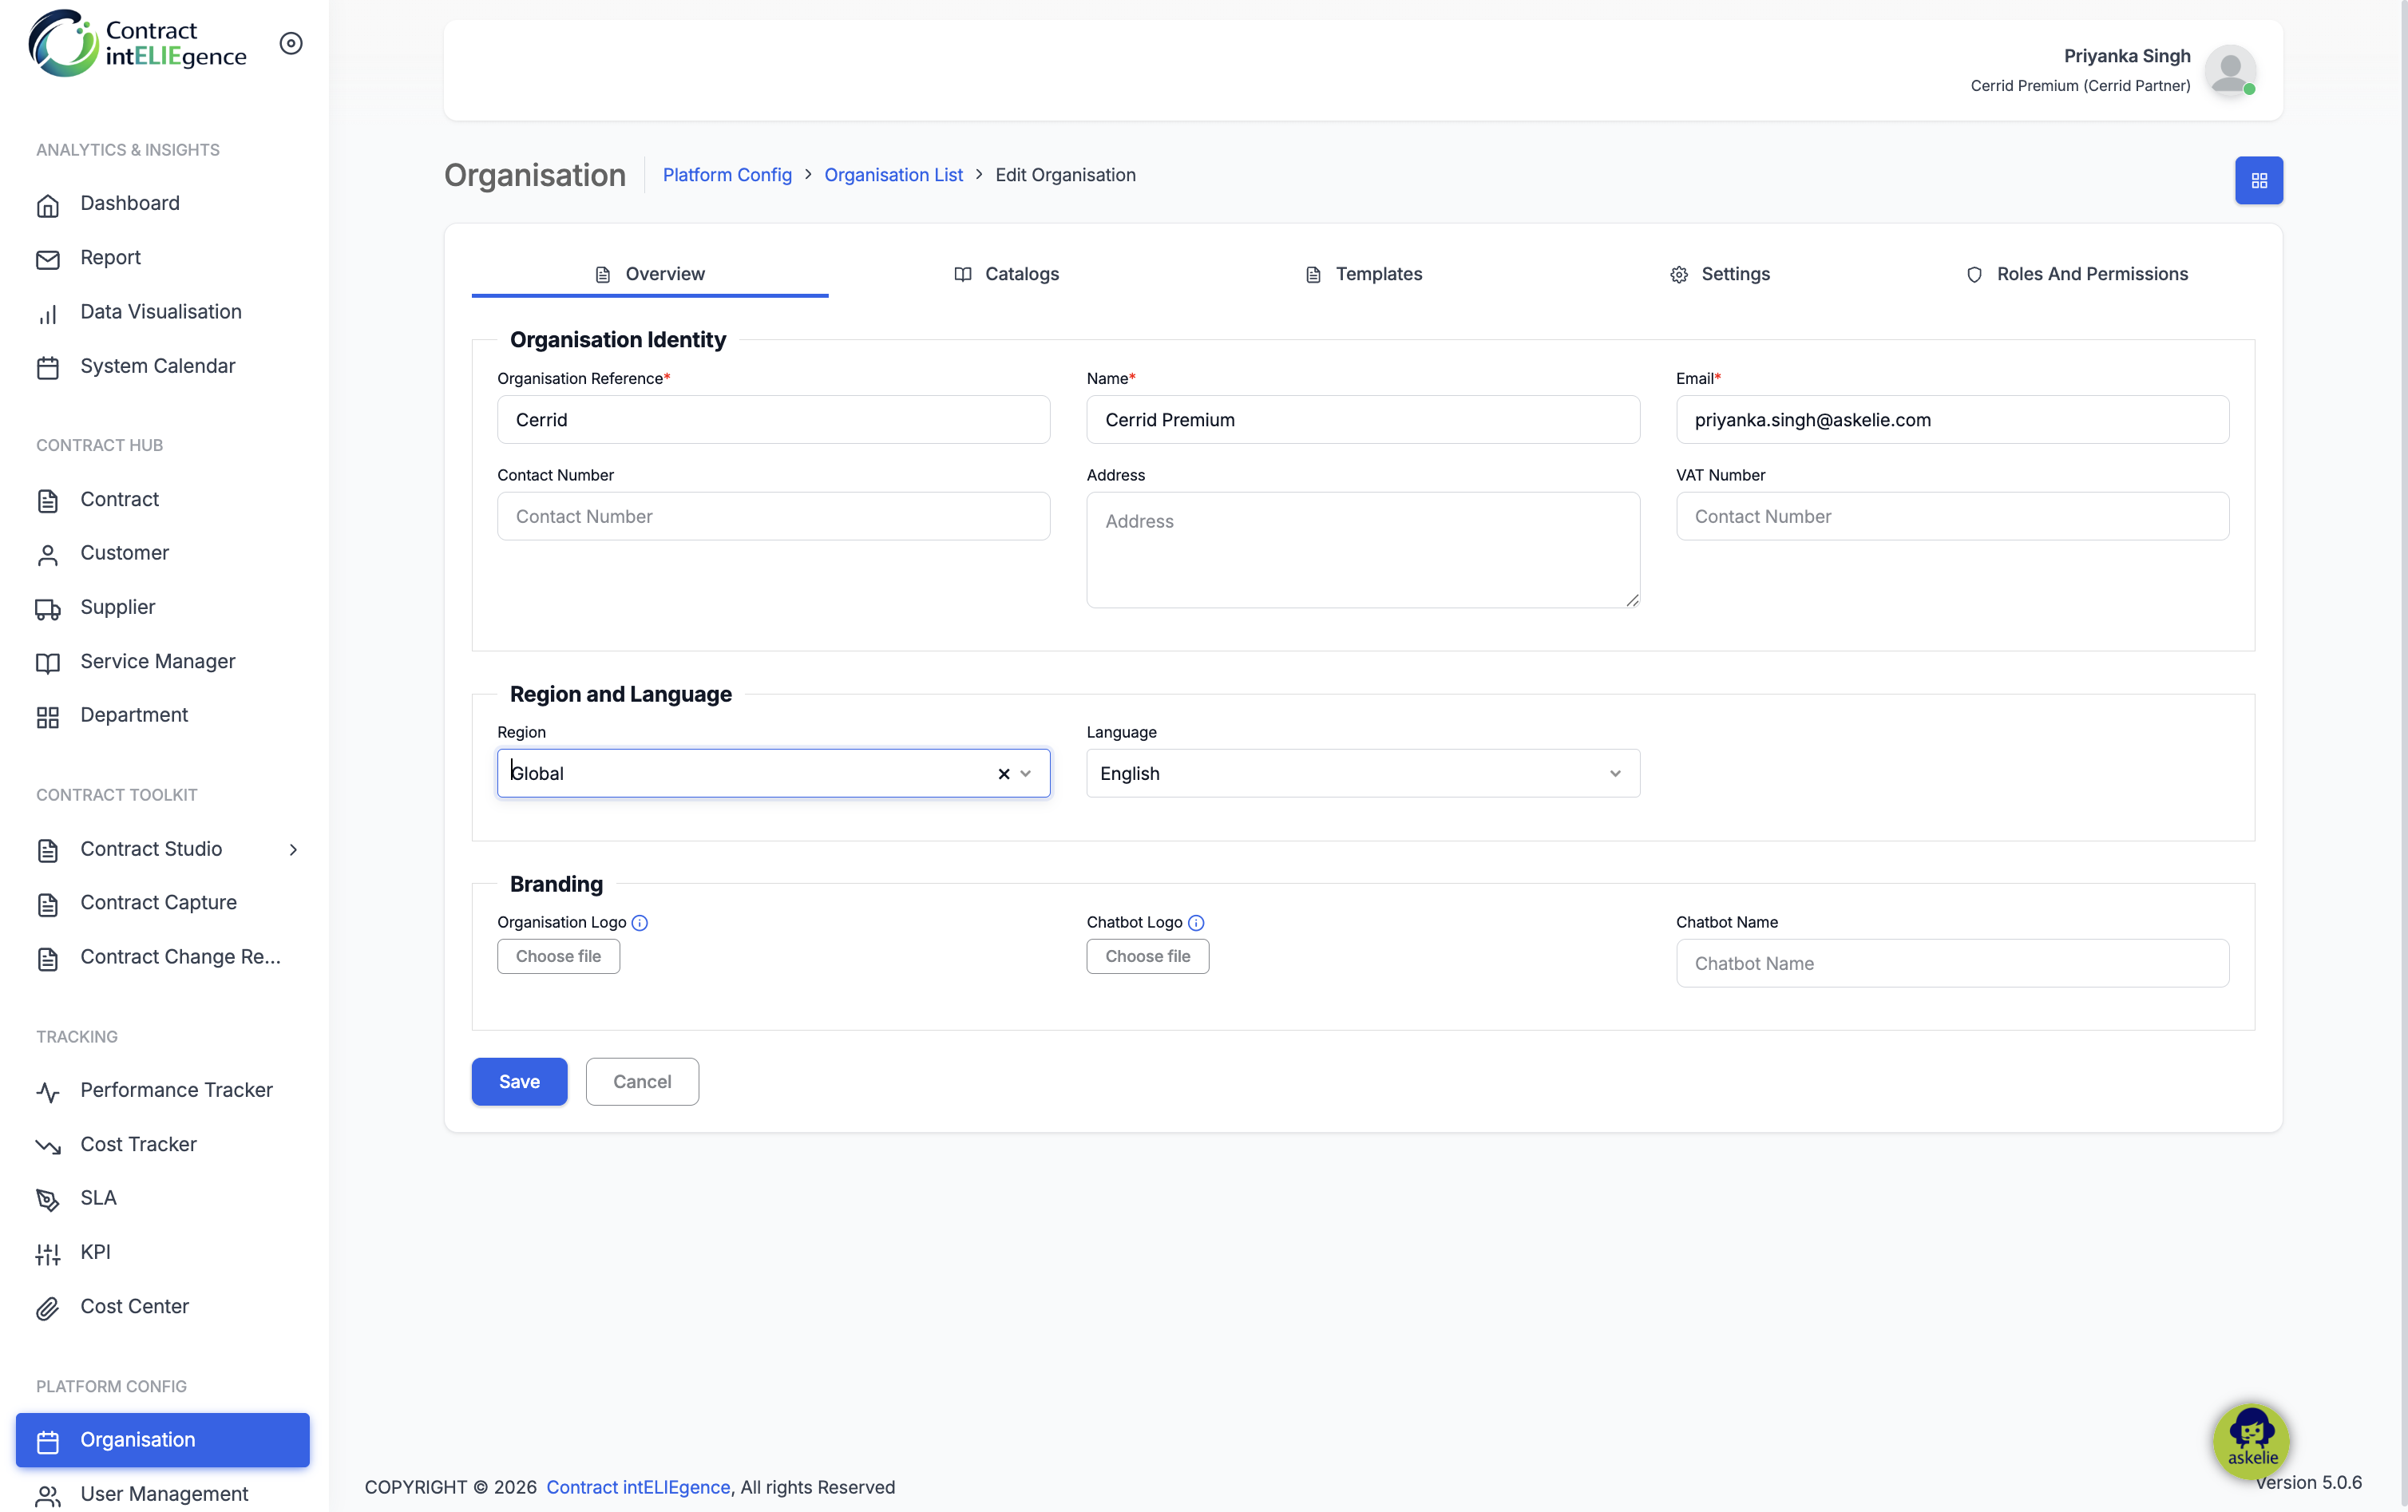Image resolution: width=2408 pixels, height=1512 pixels.
Task: Click Contract Capture document icon
Action: tap(48, 904)
